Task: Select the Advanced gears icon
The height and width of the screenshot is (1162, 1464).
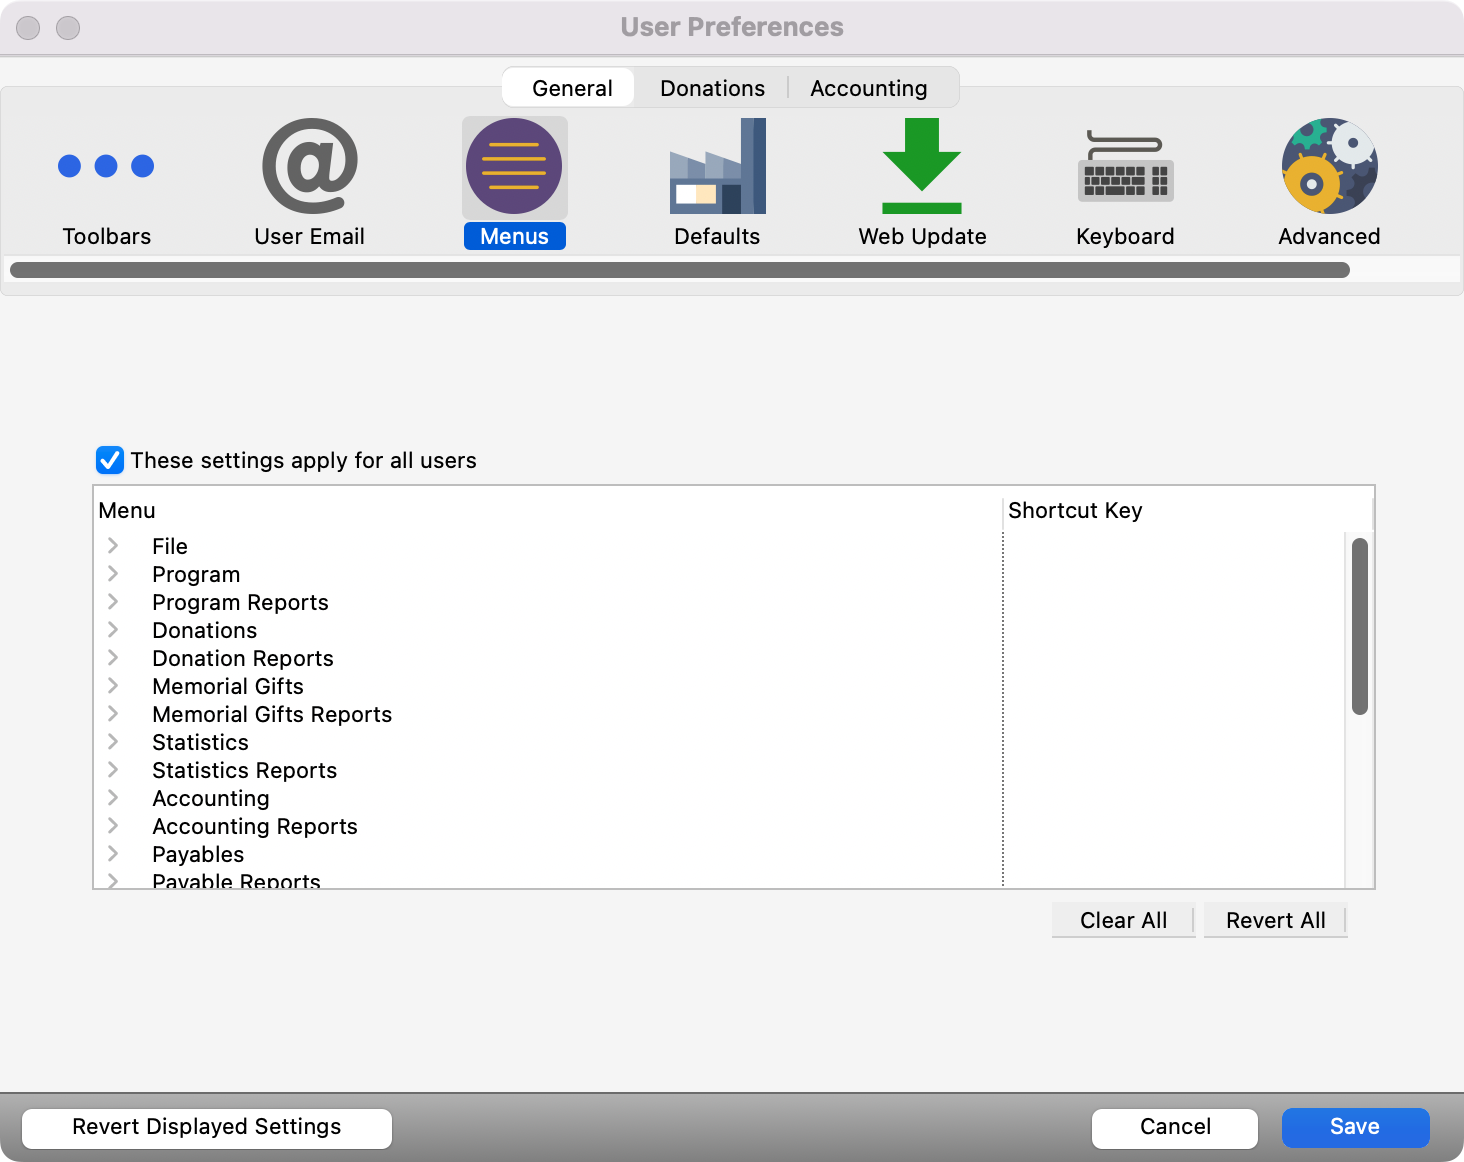Action: tap(1329, 167)
